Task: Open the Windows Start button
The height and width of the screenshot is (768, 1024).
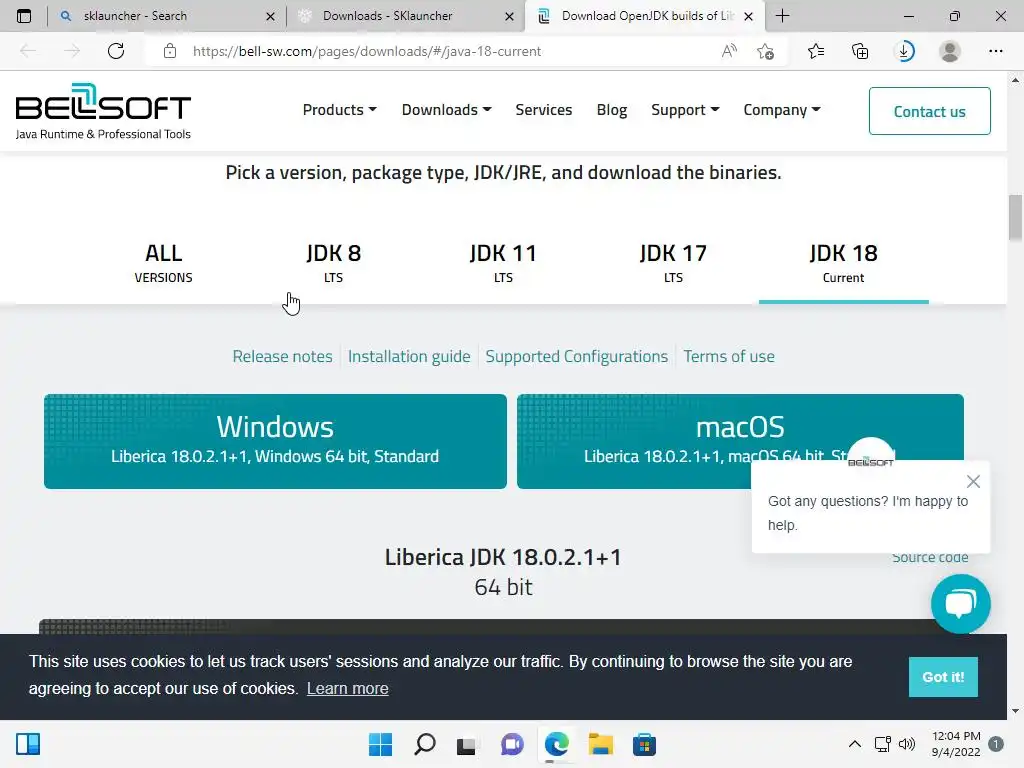Action: (380, 744)
